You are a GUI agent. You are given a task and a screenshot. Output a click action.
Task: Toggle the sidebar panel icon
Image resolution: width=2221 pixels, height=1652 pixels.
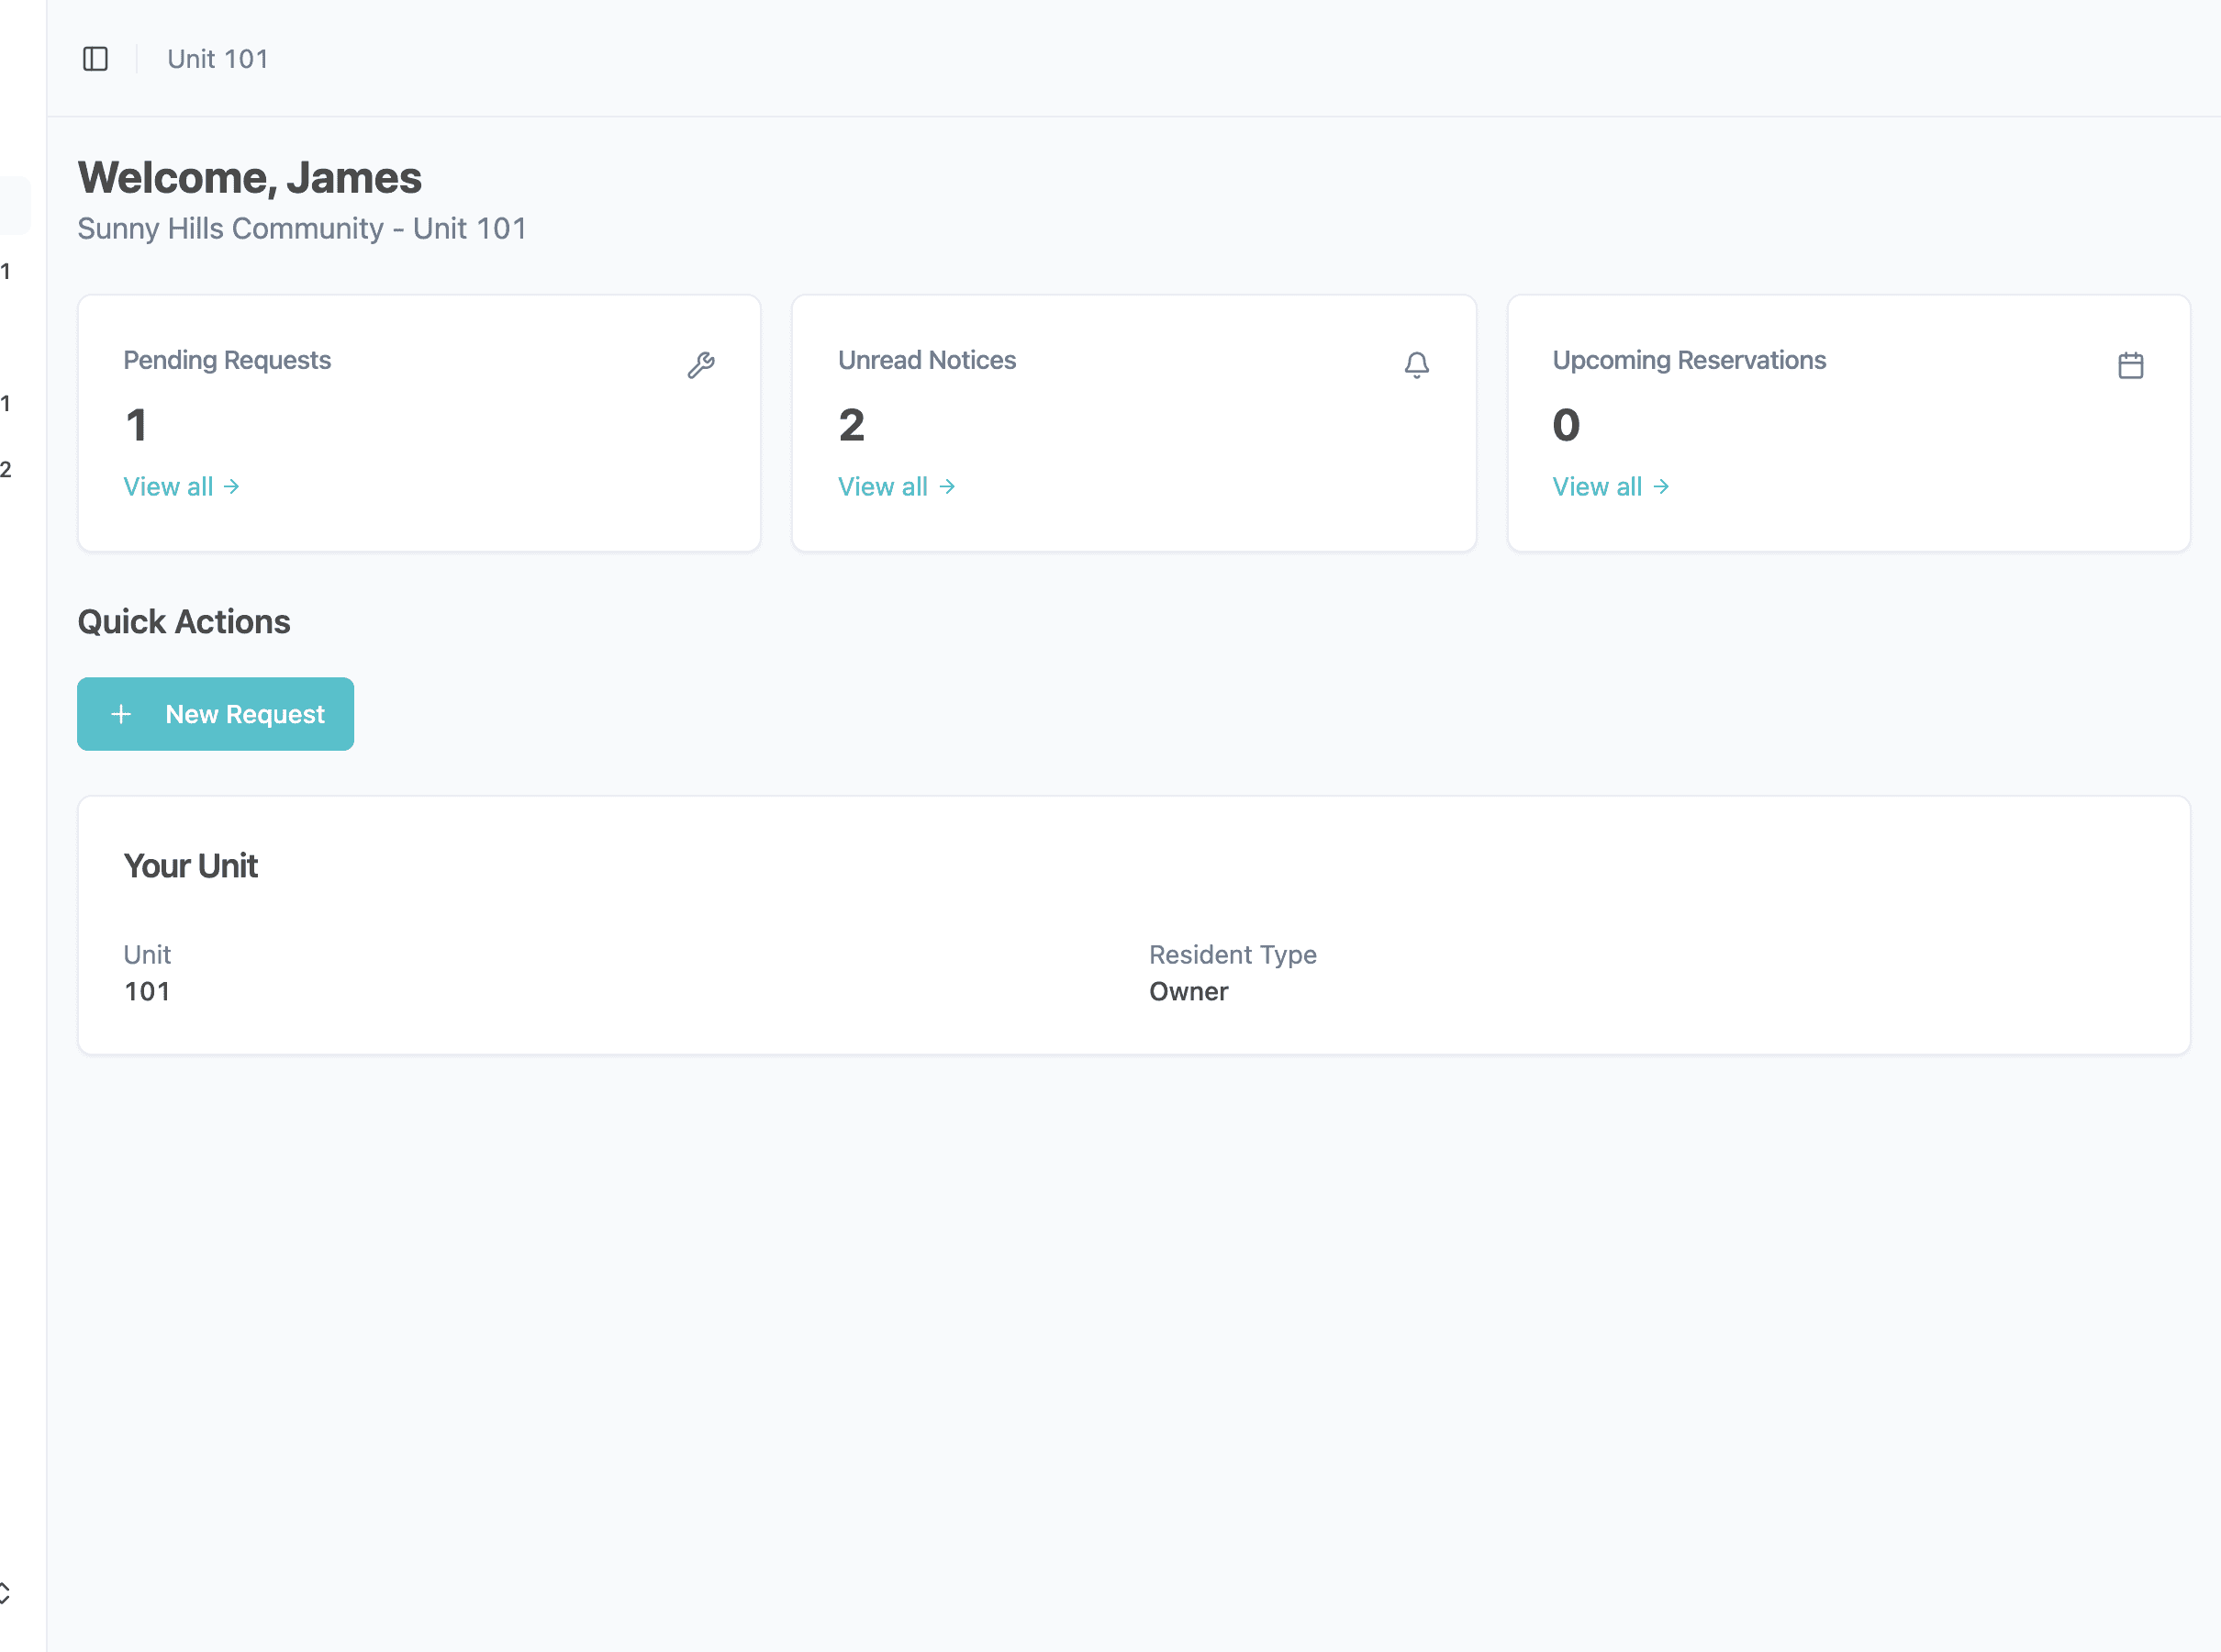pos(95,59)
